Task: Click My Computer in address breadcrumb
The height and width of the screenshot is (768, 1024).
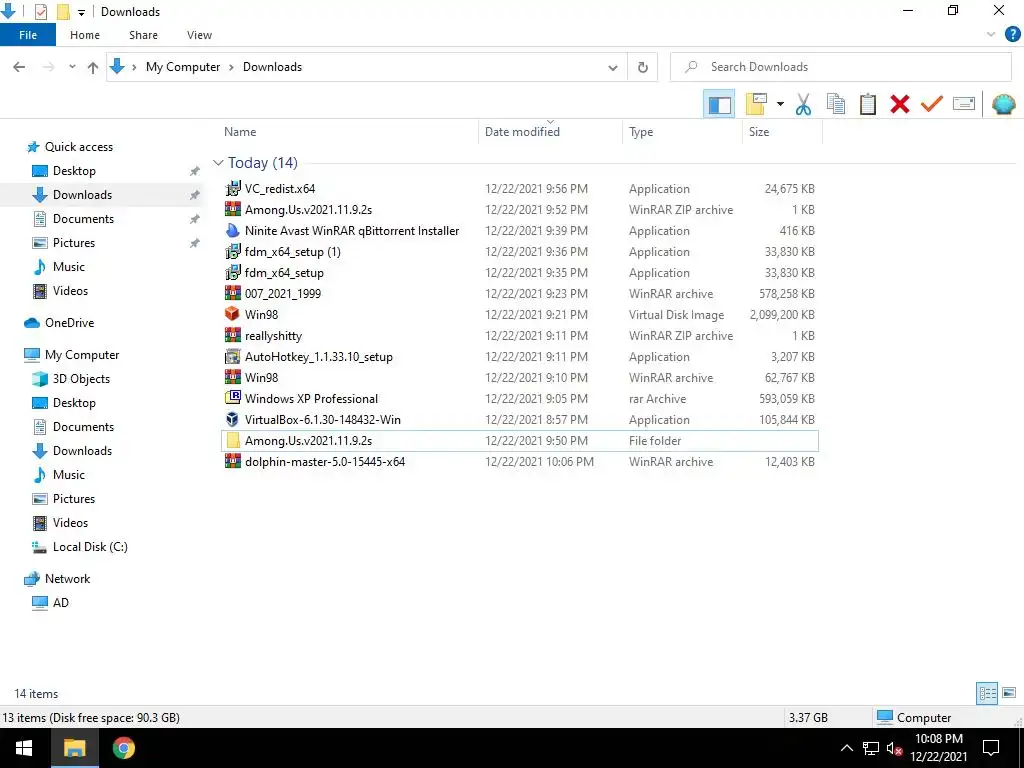Action: (183, 67)
